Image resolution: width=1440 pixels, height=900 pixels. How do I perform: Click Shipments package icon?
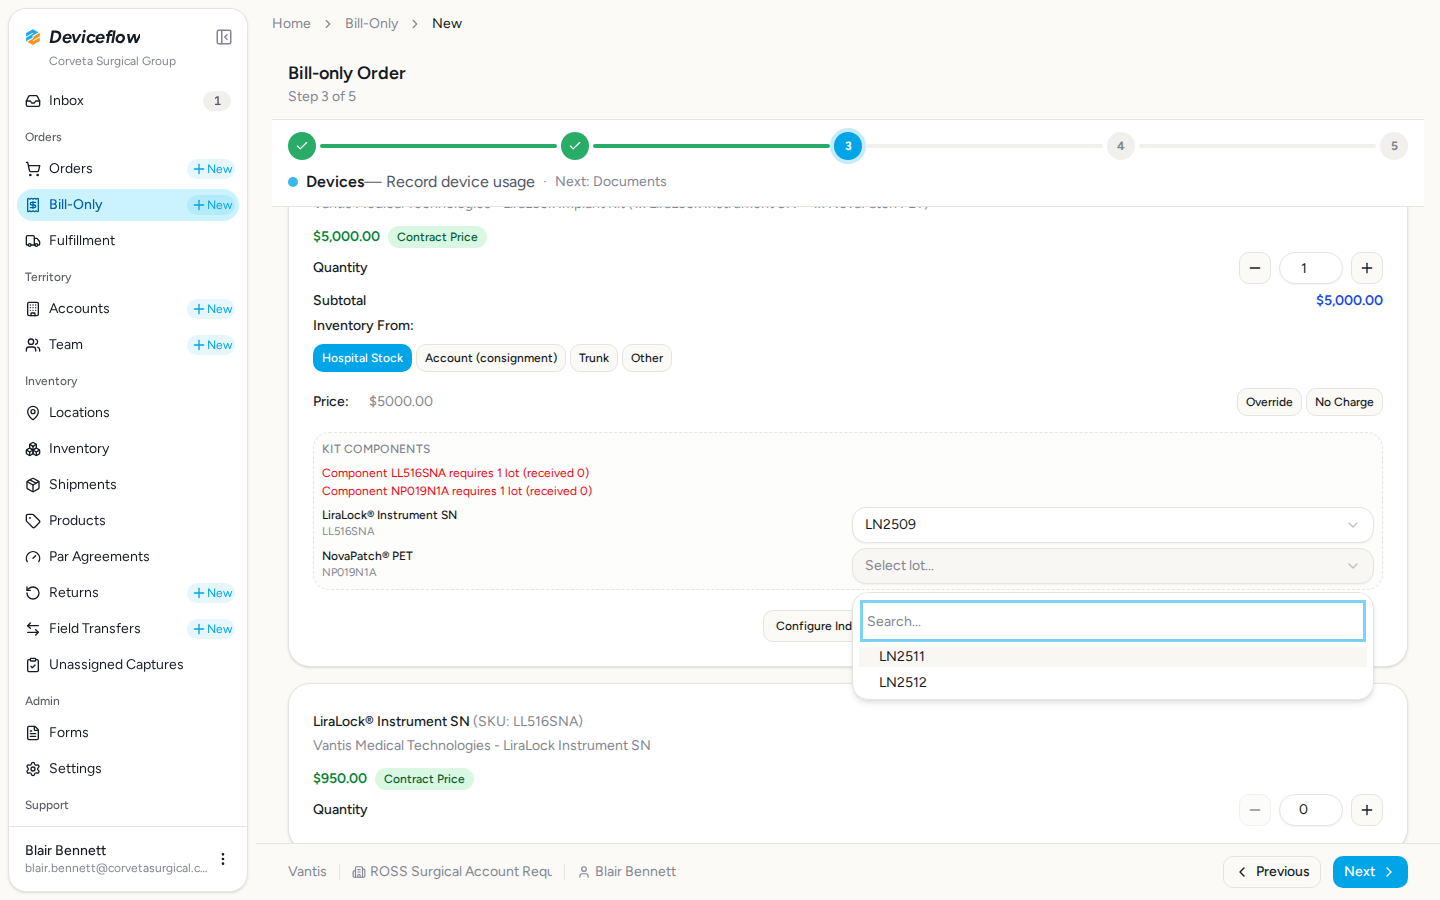33,485
